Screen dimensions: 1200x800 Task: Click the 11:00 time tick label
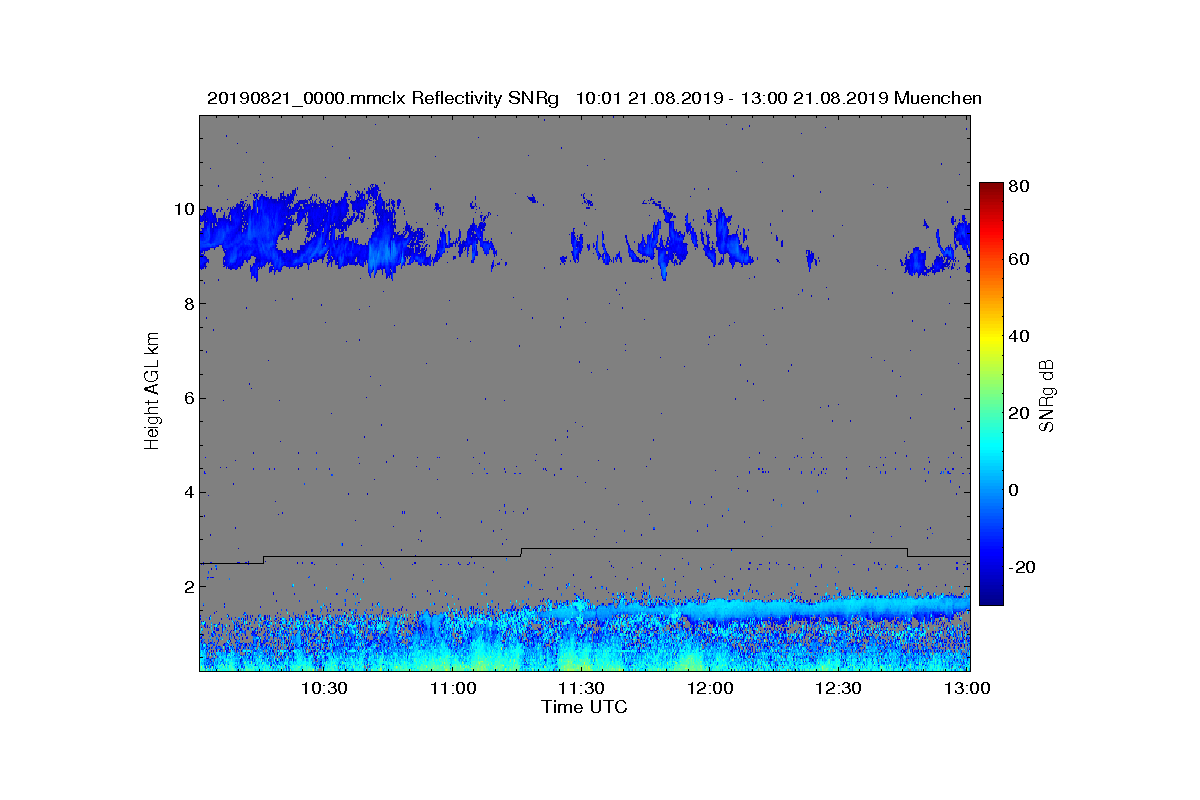(453, 689)
